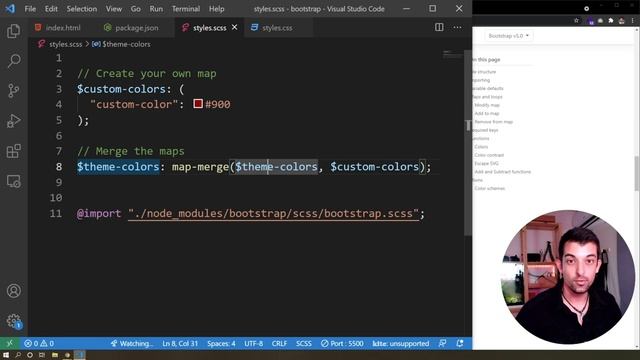
Task: Open the Run menu
Action: (x=156, y=9)
